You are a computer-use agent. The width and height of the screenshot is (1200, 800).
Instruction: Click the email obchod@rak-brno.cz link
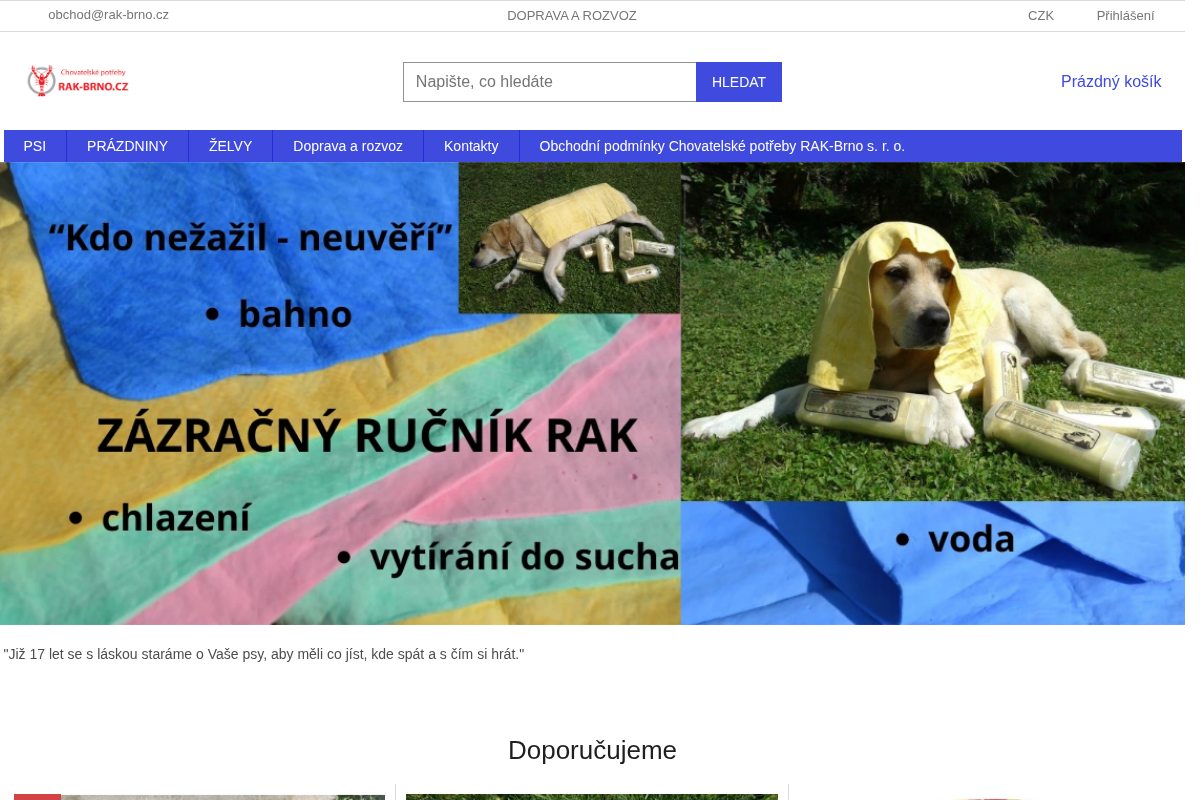click(x=108, y=15)
